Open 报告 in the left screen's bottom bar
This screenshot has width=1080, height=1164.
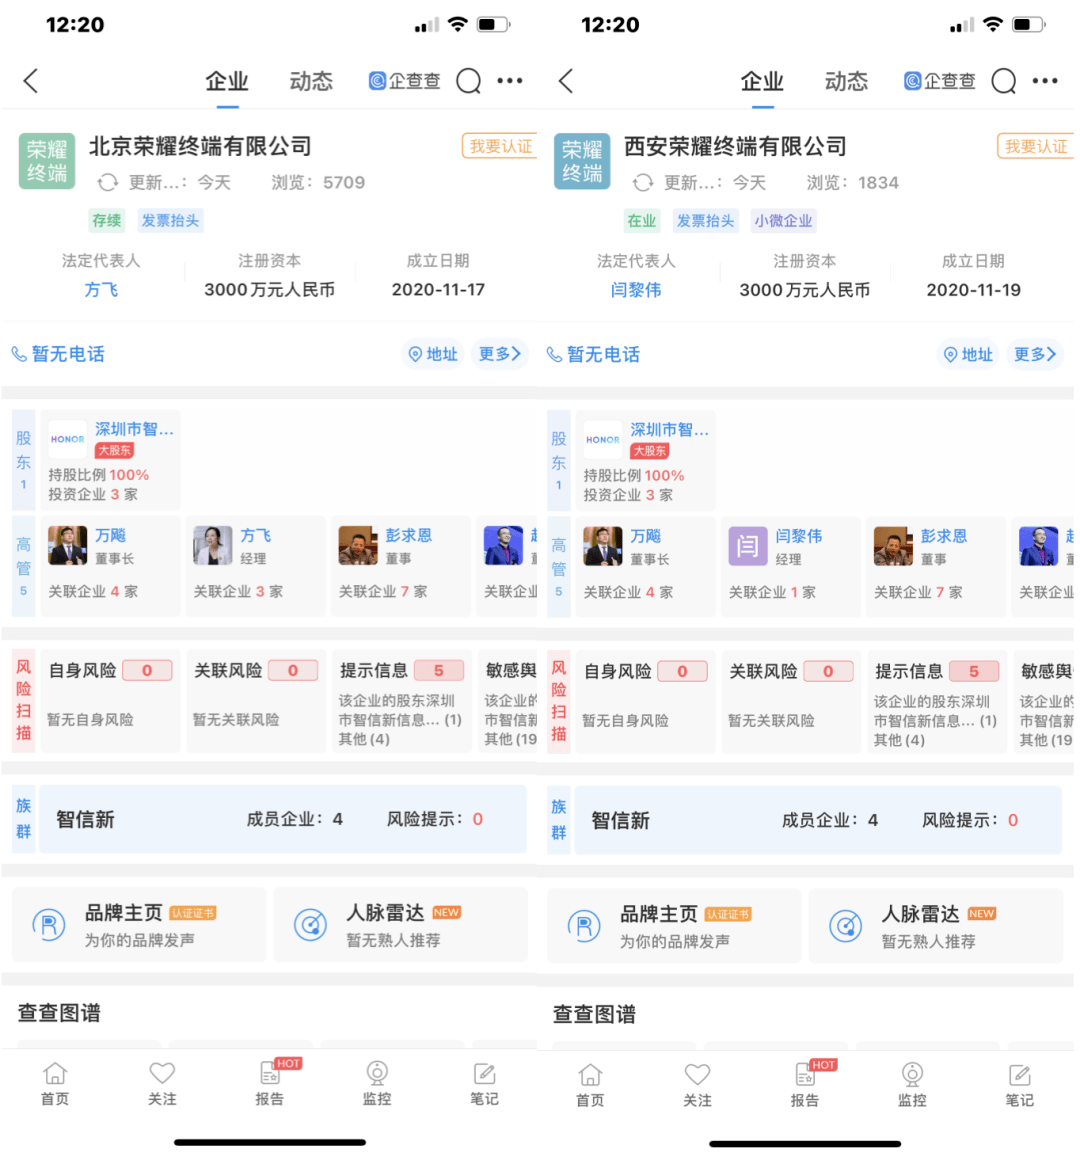tap(270, 1084)
